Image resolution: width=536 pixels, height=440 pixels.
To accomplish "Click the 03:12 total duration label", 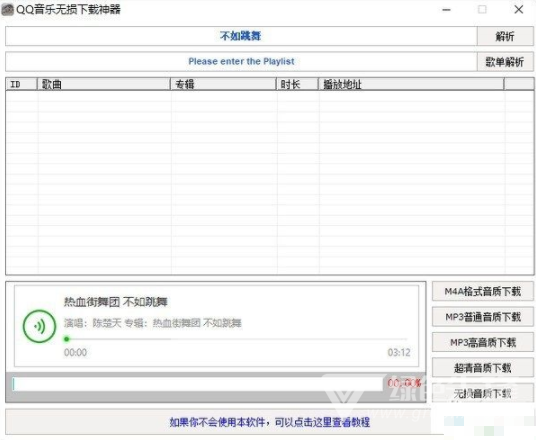I will [399, 352].
